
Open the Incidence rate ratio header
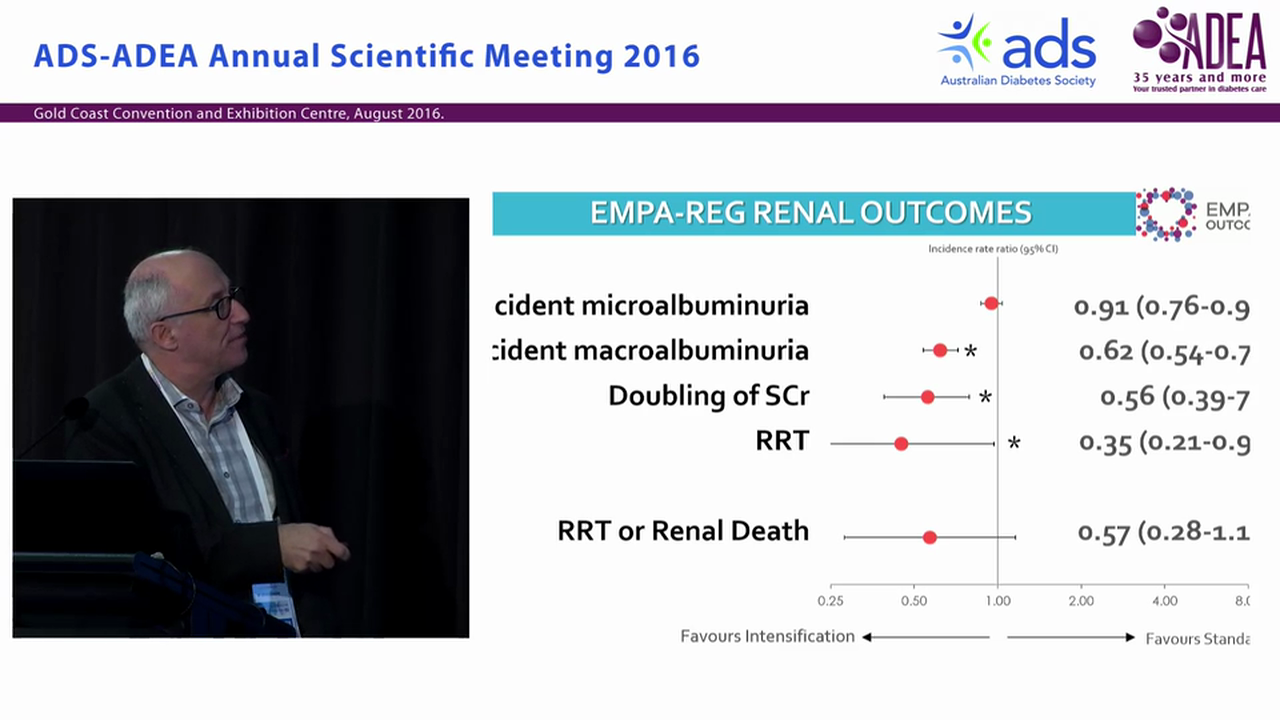[992, 249]
